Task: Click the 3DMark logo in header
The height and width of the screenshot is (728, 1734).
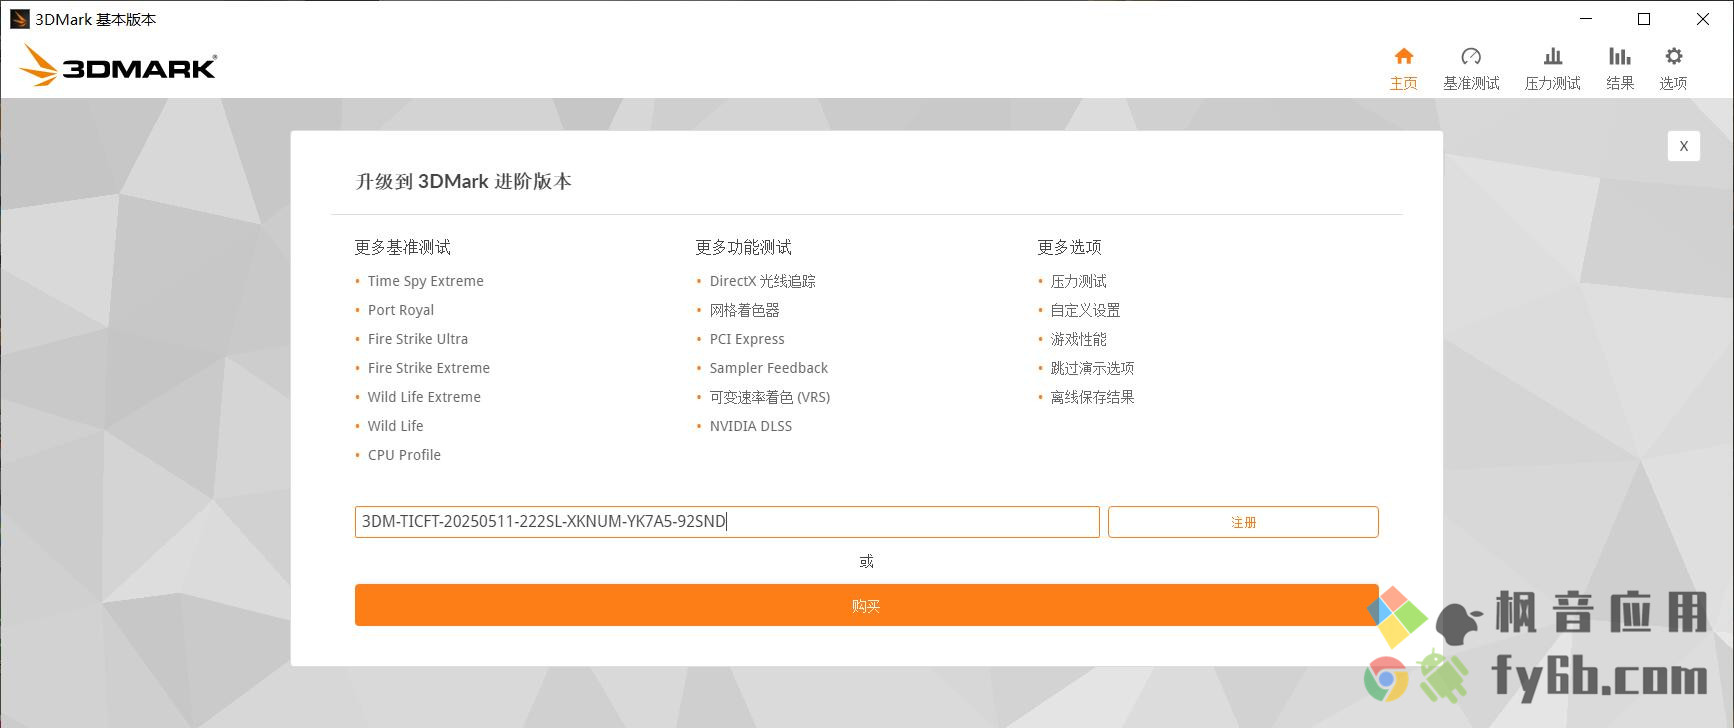Action: click(118, 66)
